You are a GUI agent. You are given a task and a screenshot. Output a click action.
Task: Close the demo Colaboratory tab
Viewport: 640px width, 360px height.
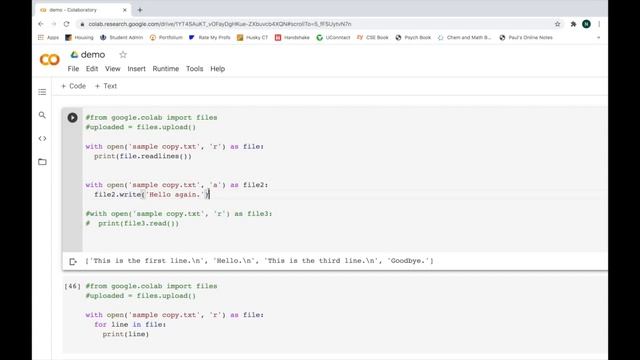point(124,10)
